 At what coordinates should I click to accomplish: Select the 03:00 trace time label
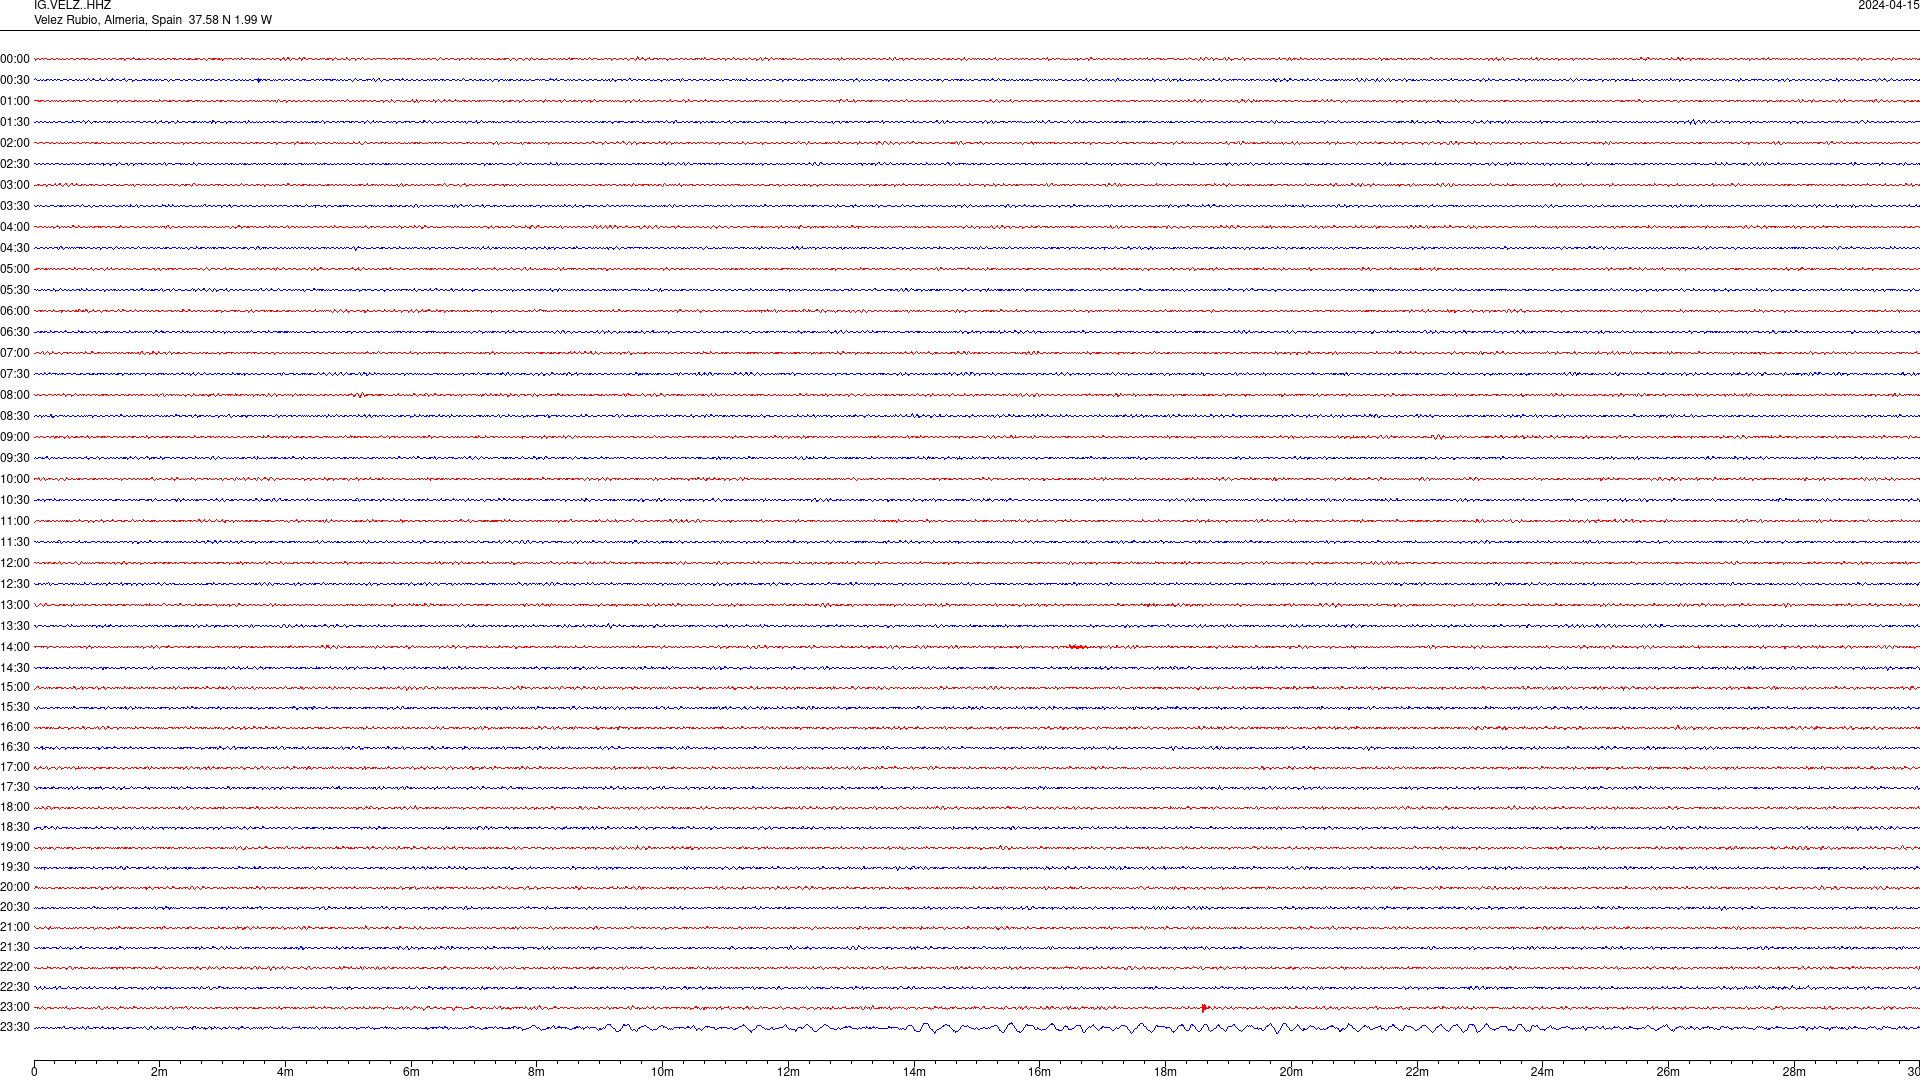pyautogui.click(x=15, y=185)
